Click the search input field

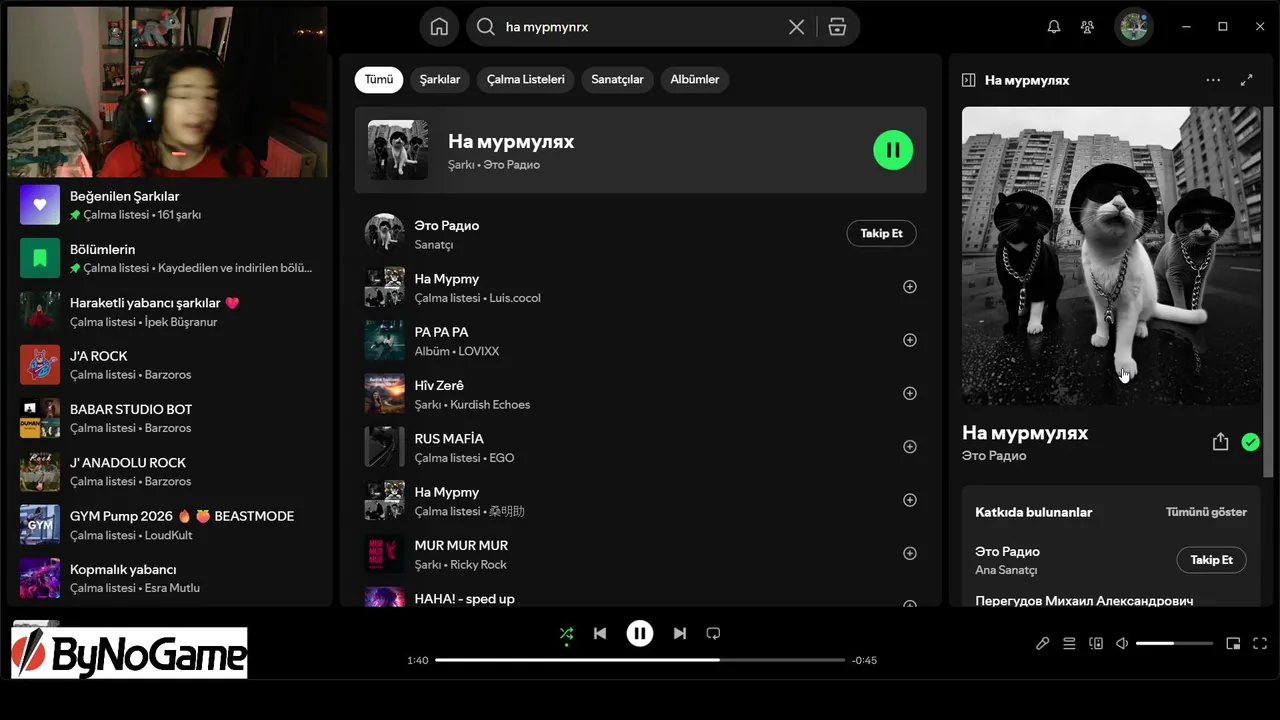[640, 27]
